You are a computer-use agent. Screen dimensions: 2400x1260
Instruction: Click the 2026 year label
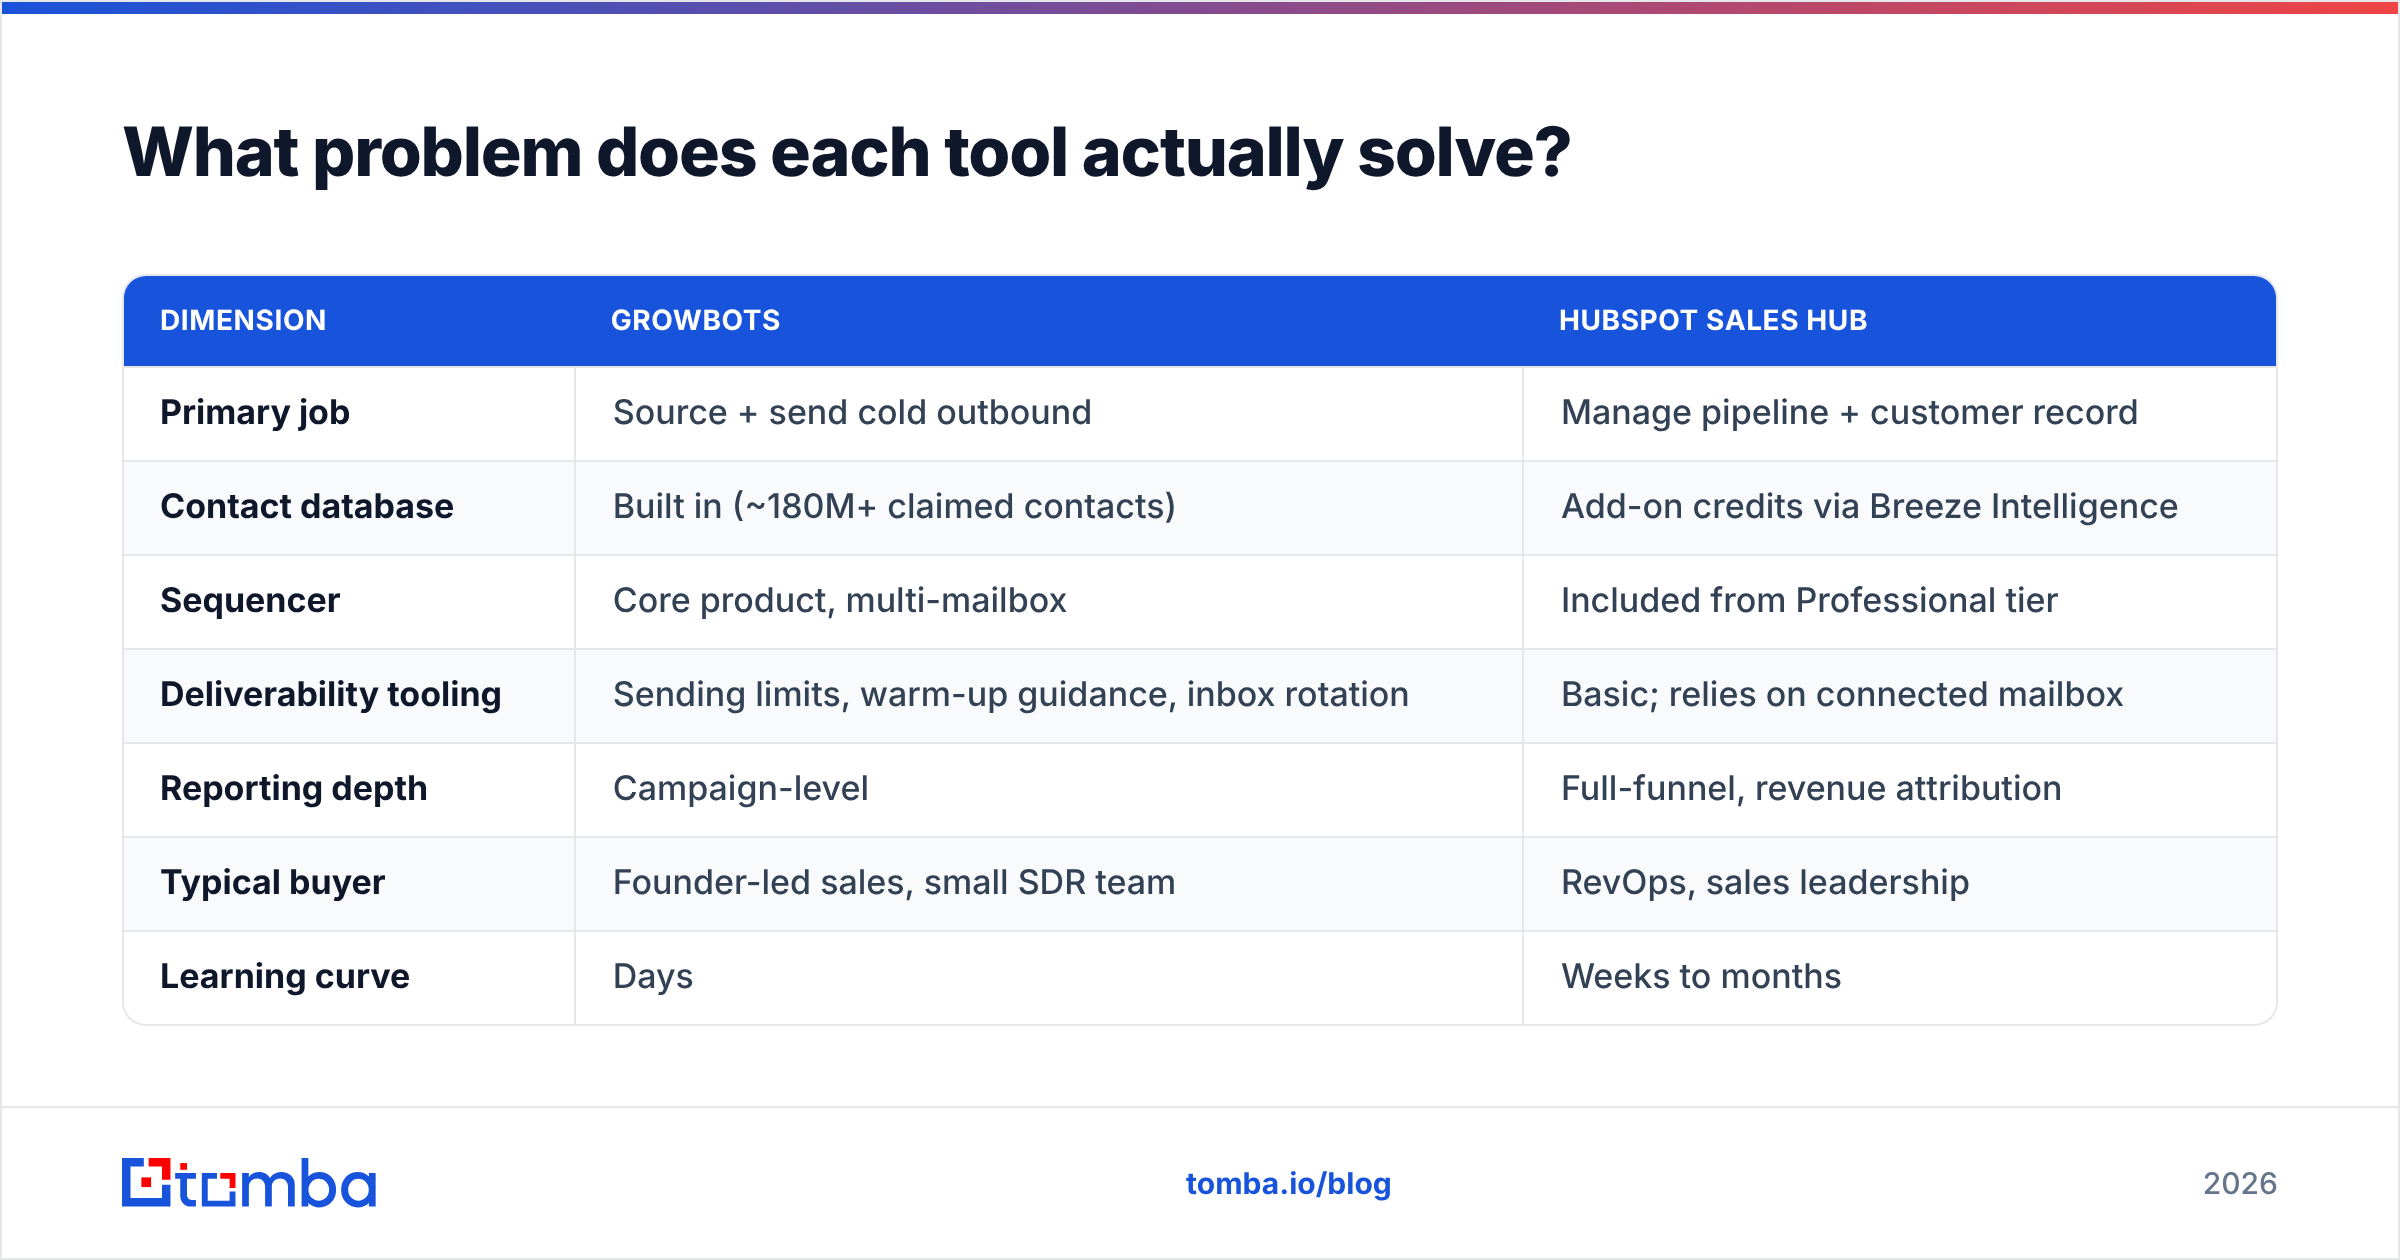click(2240, 1184)
